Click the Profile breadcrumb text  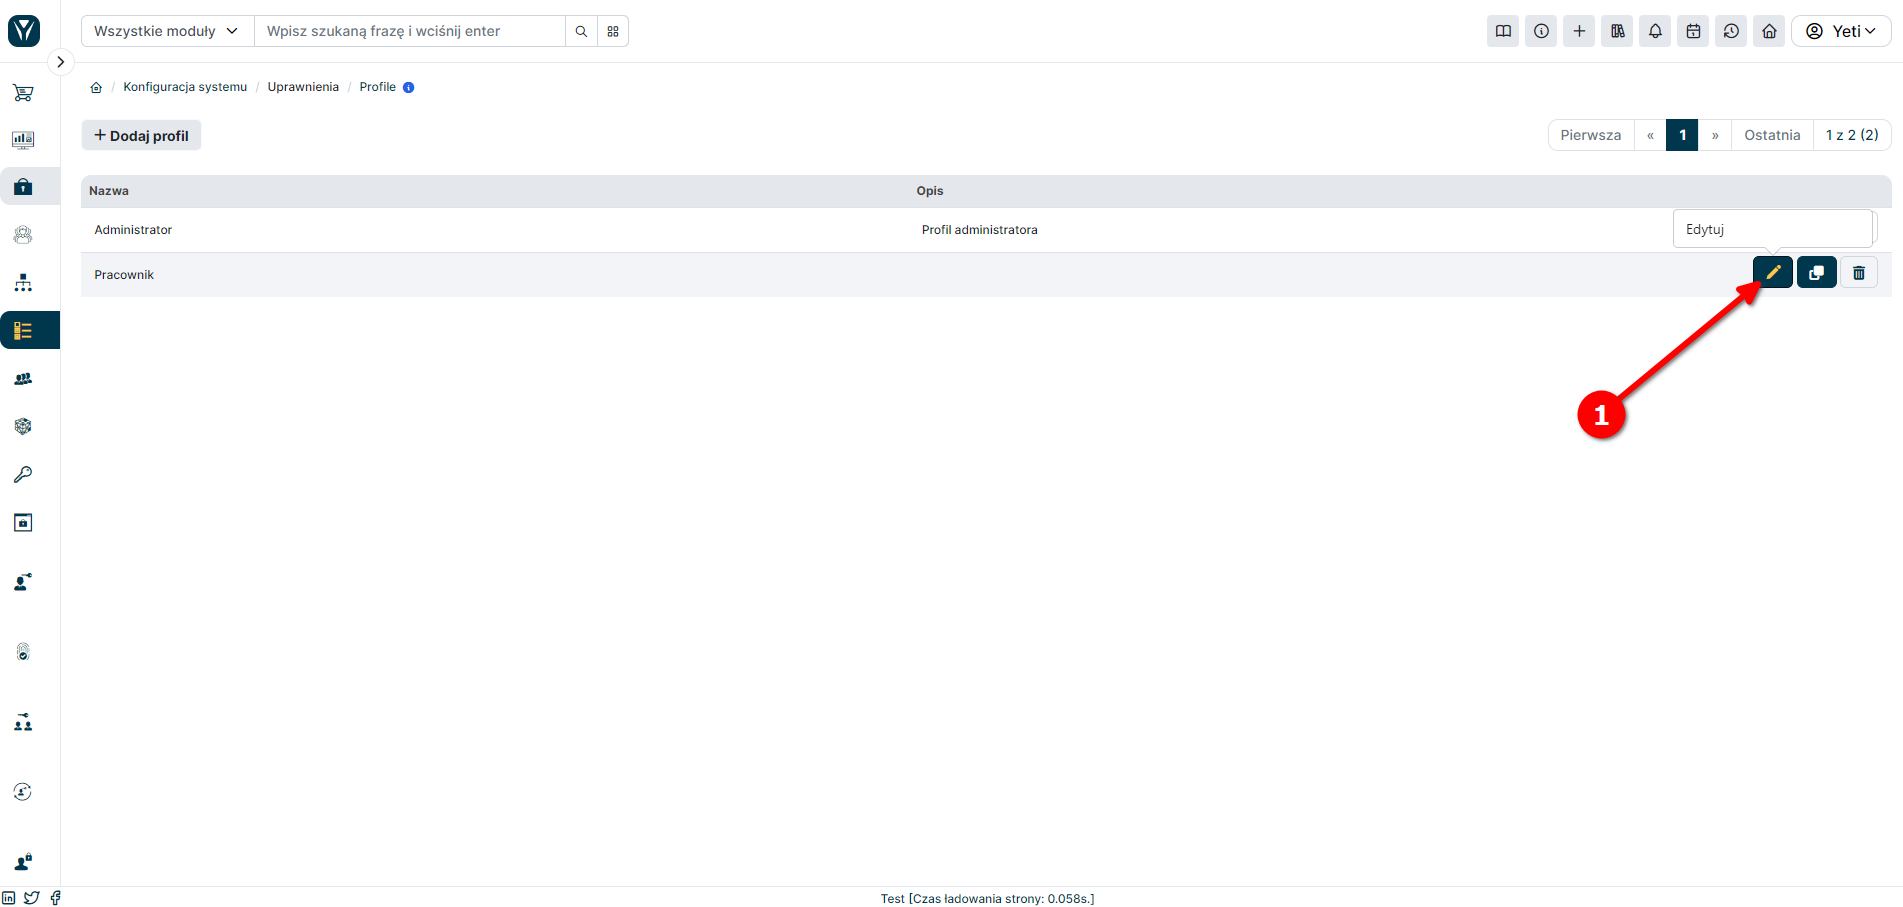(x=377, y=87)
